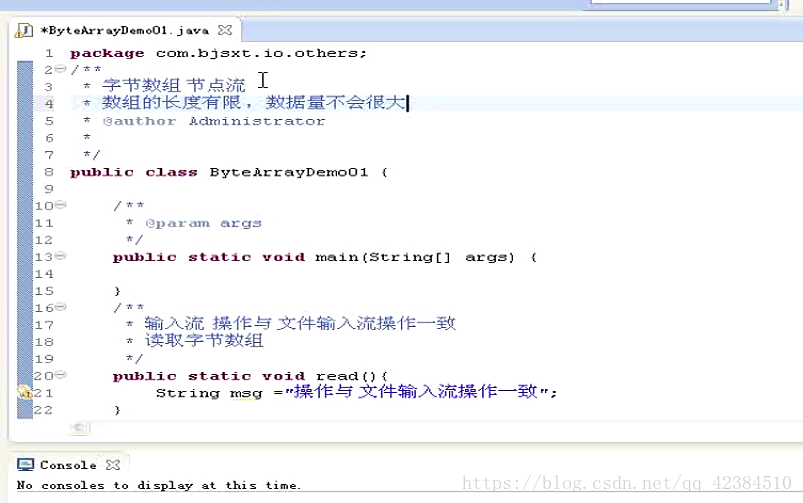The height and width of the screenshot is (503, 803).
Task: Collapse the read method Javadoc at line 16
Action: (x=60, y=307)
